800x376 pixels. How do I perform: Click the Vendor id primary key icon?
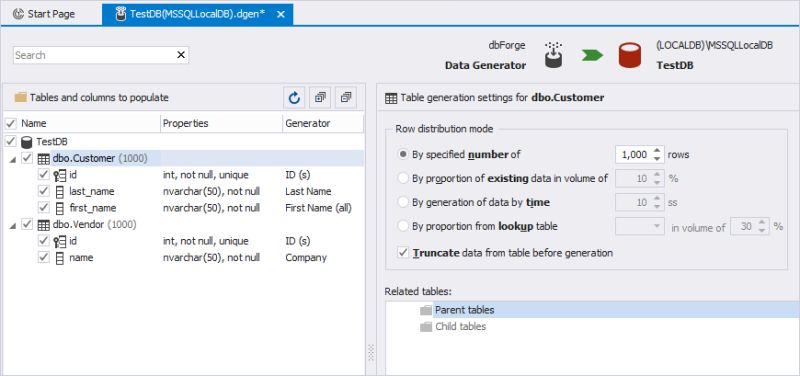[60, 241]
